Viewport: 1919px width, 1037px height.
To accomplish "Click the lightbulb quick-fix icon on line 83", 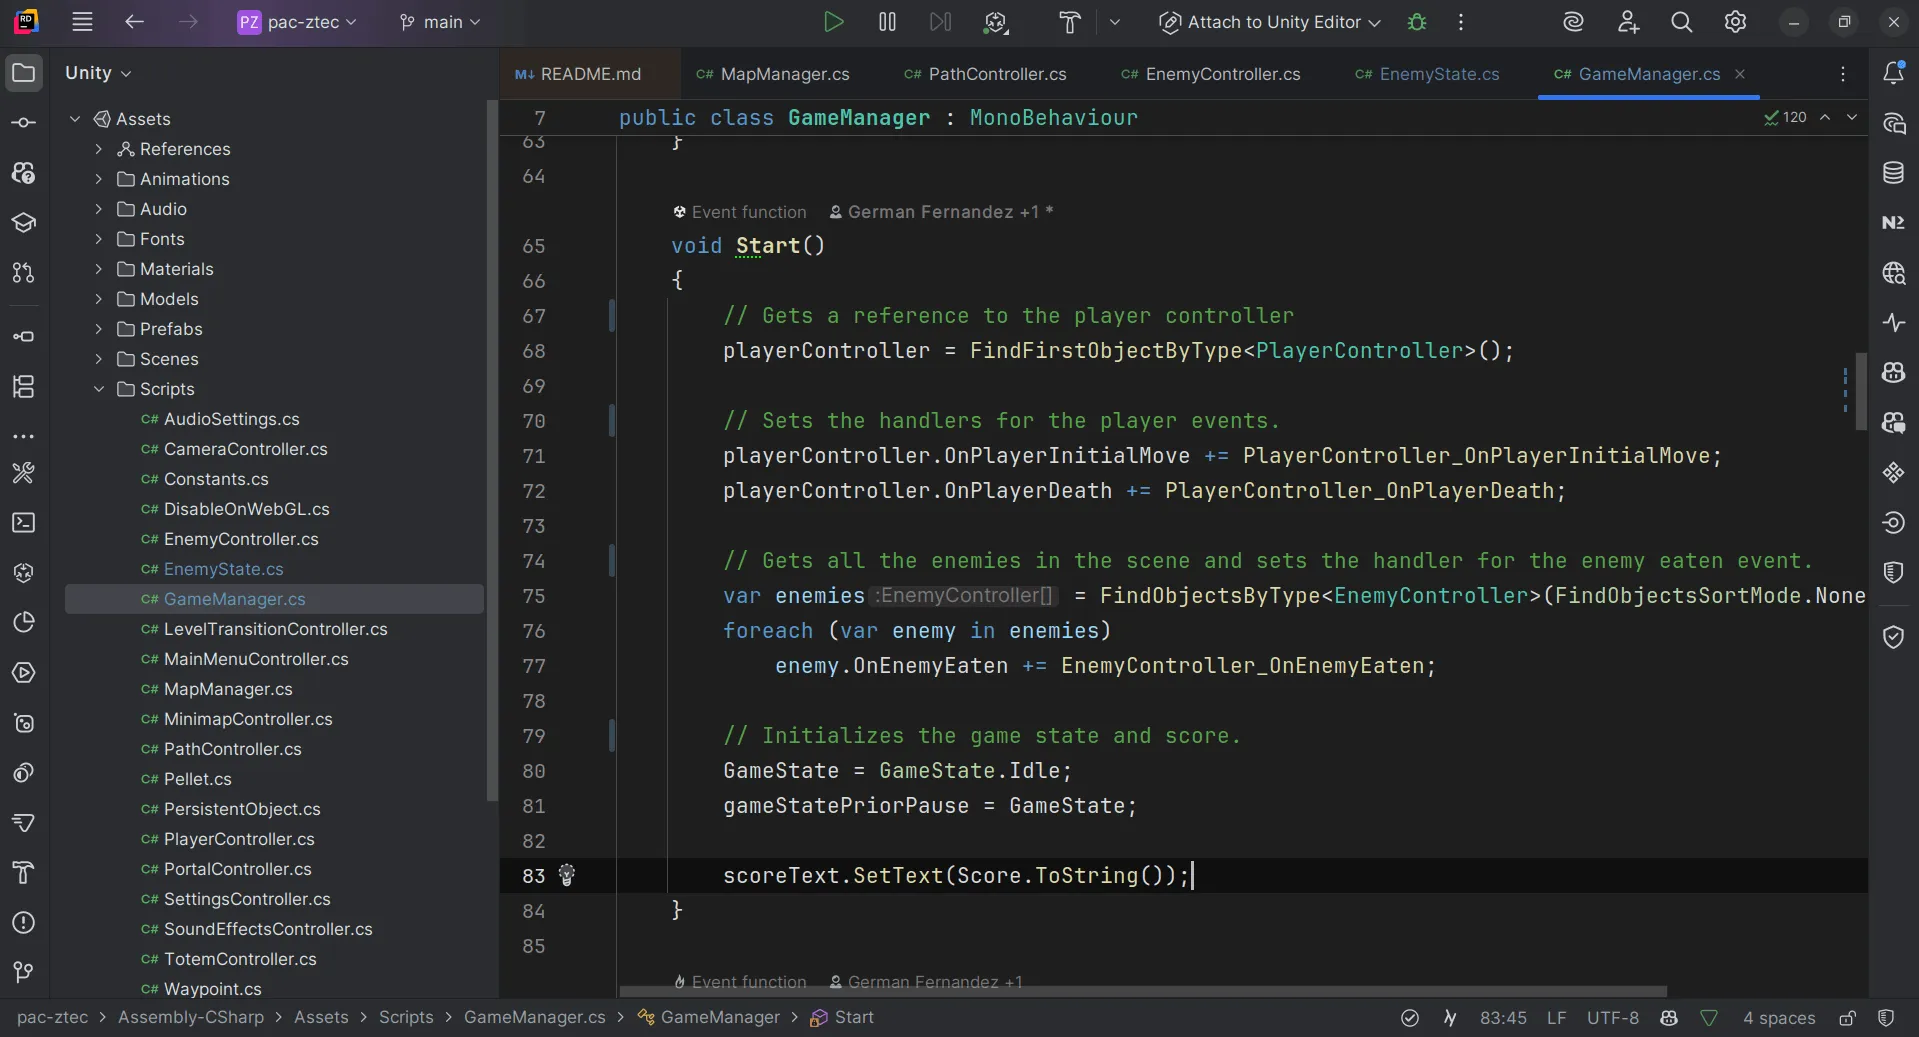I will click(567, 876).
